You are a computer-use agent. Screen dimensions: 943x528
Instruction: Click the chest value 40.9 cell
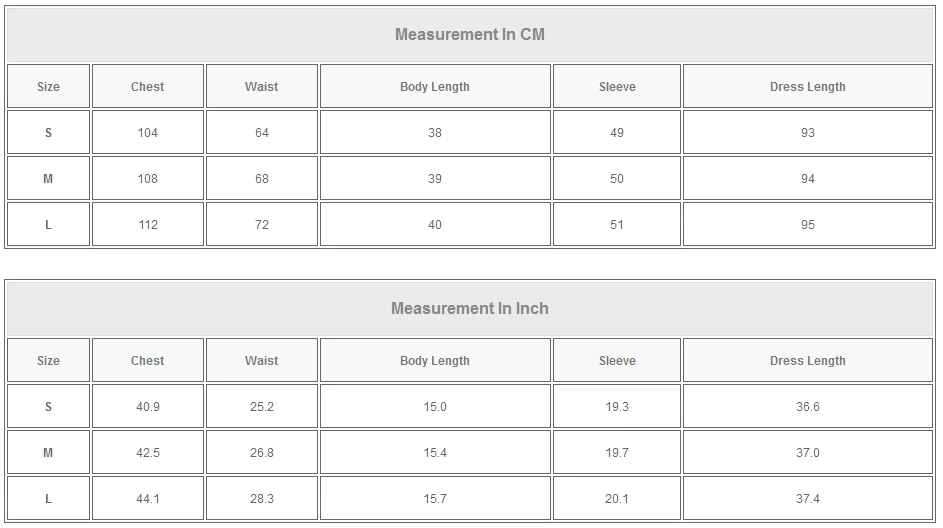tap(148, 407)
